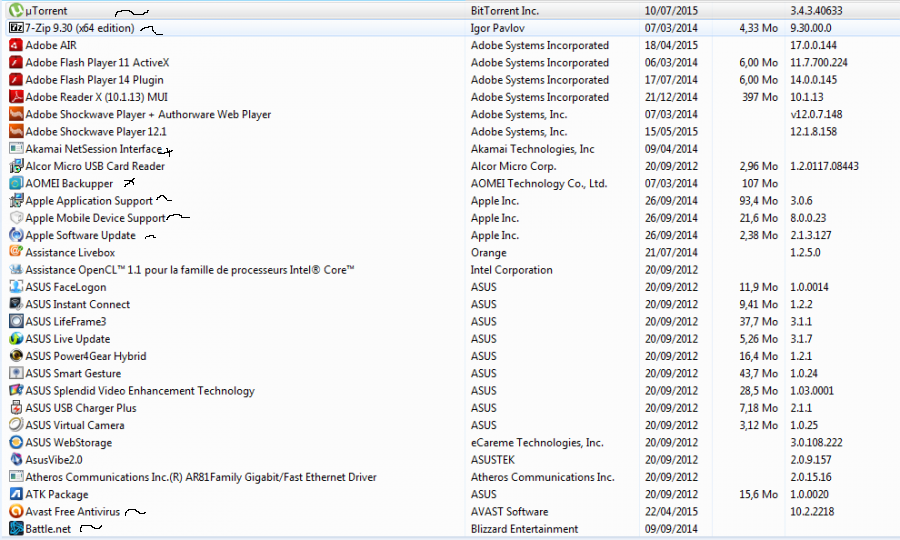Click the publisher Blizzard Entertainment
The image size is (900, 540).
pyautogui.click(x=524, y=529)
